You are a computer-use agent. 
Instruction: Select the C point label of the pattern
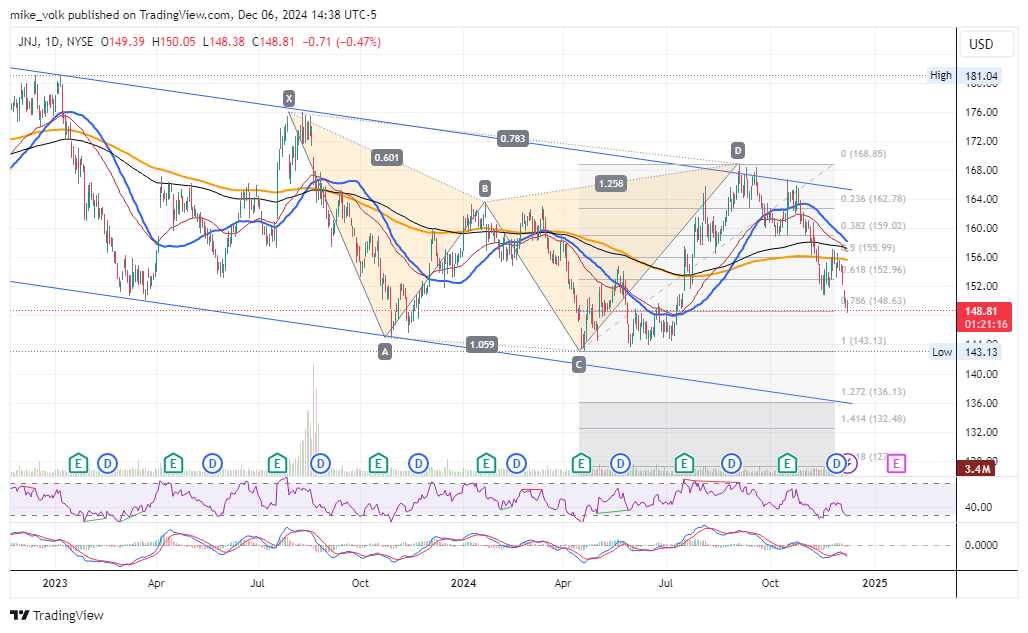click(578, 364)
